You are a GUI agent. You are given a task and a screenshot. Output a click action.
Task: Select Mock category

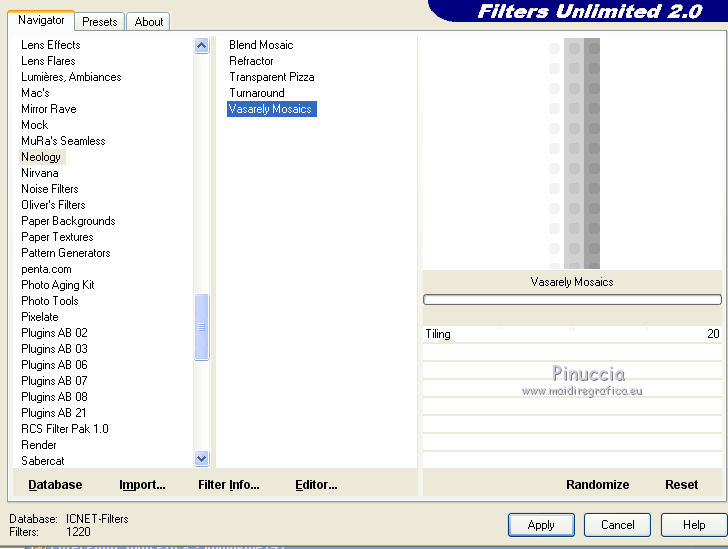pos(35,125)
